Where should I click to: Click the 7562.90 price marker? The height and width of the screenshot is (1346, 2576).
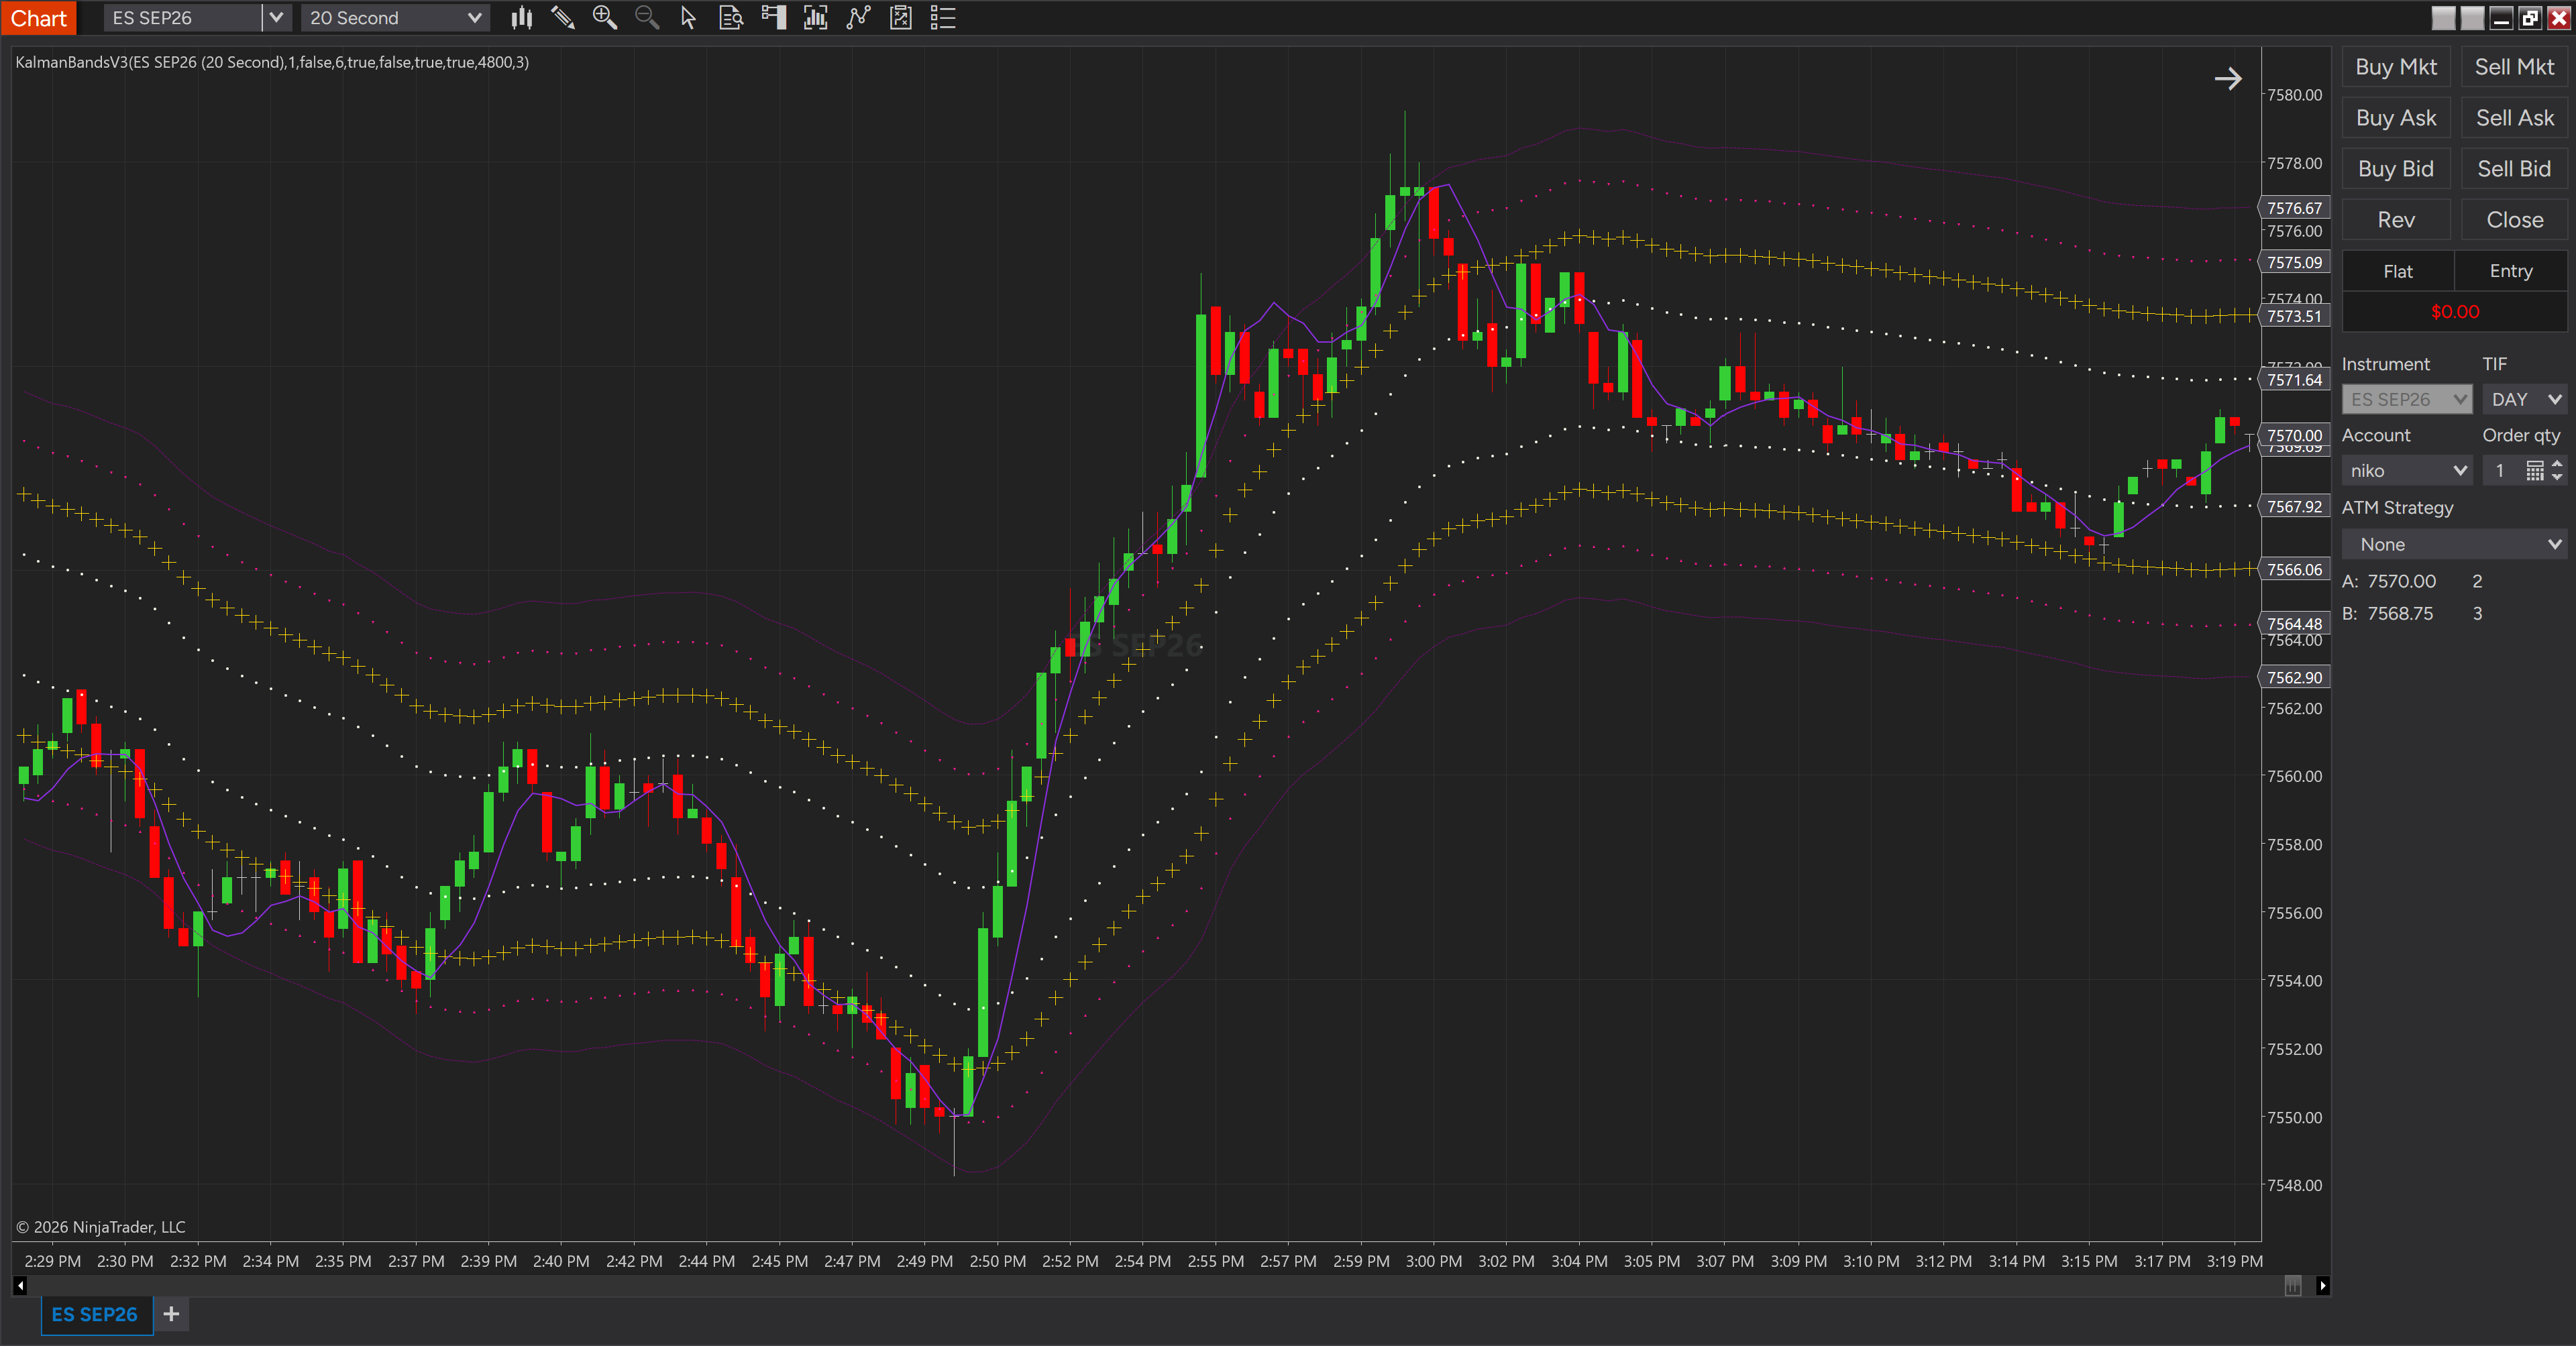point(2294,677)
